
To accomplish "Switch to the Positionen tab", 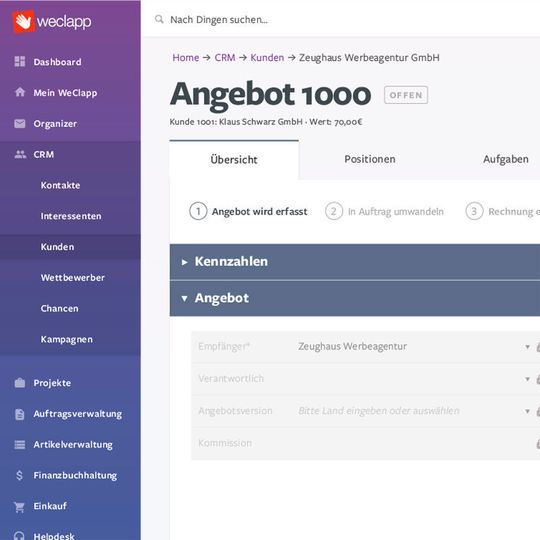I will (x=370, y=159).
